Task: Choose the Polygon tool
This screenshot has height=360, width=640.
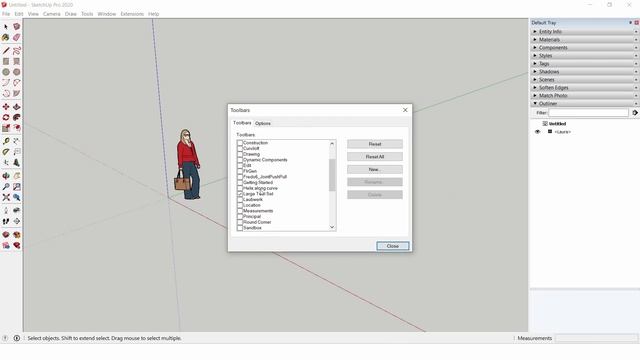Action: [x=16, y=72]
